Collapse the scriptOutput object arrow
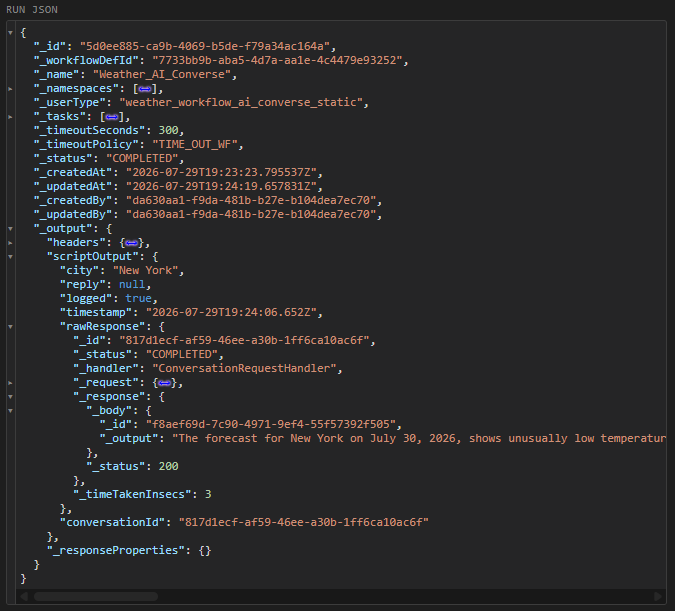675x611 pixels. click(10, 257)
